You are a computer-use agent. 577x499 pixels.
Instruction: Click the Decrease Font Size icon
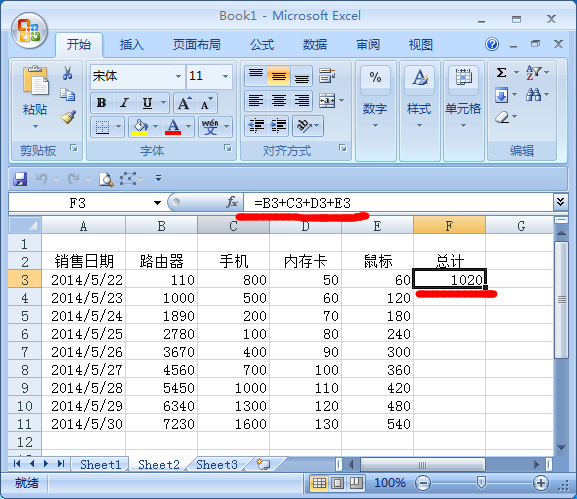tap(206, 103)
